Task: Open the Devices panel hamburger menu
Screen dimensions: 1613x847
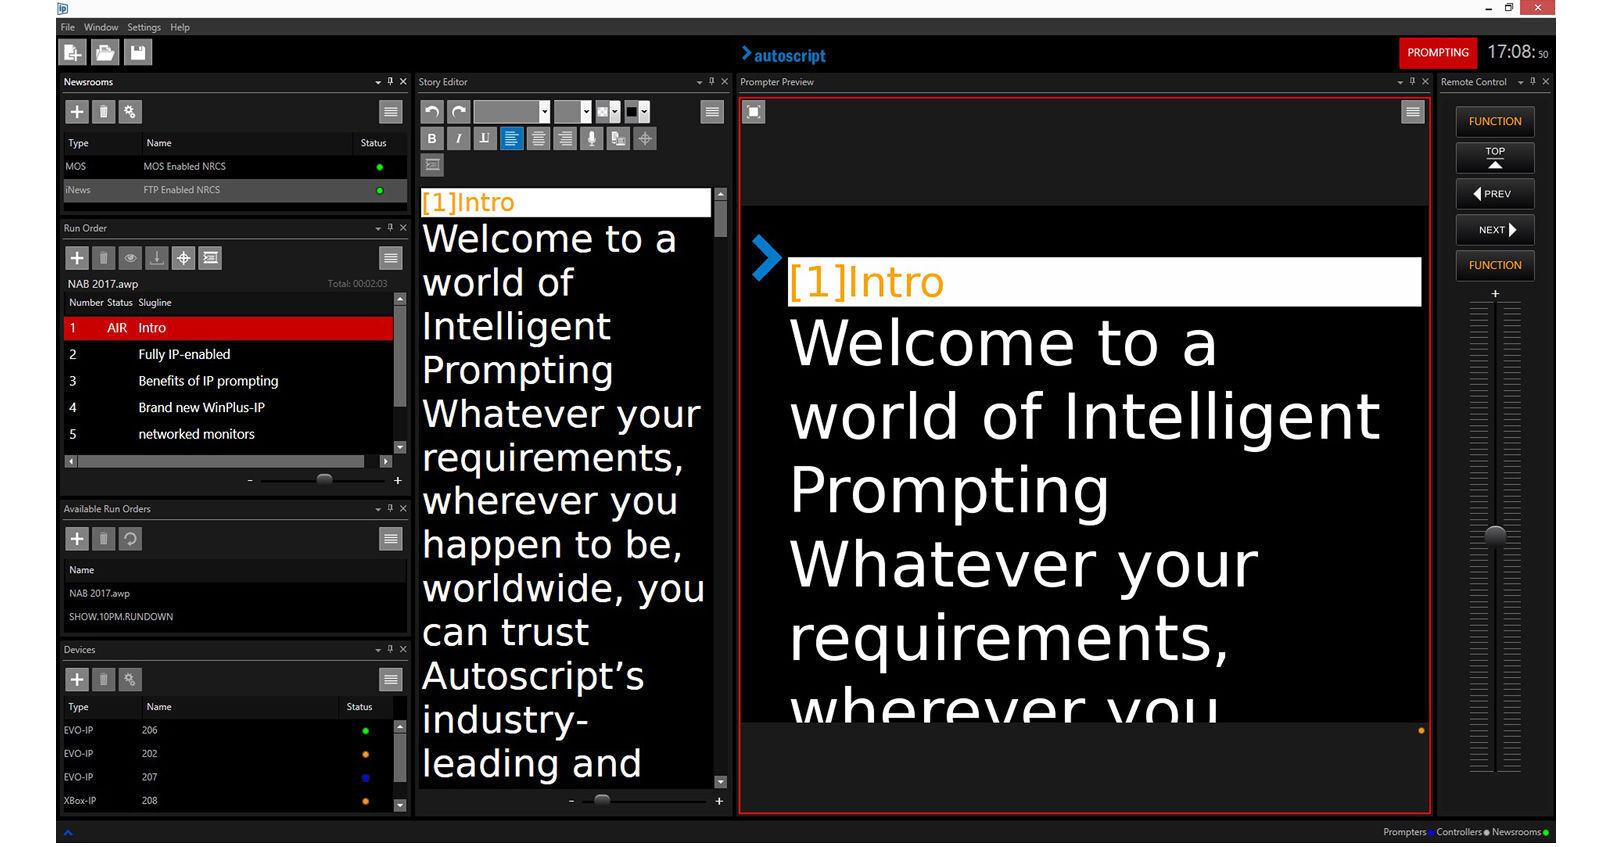Action: (391, 680)
